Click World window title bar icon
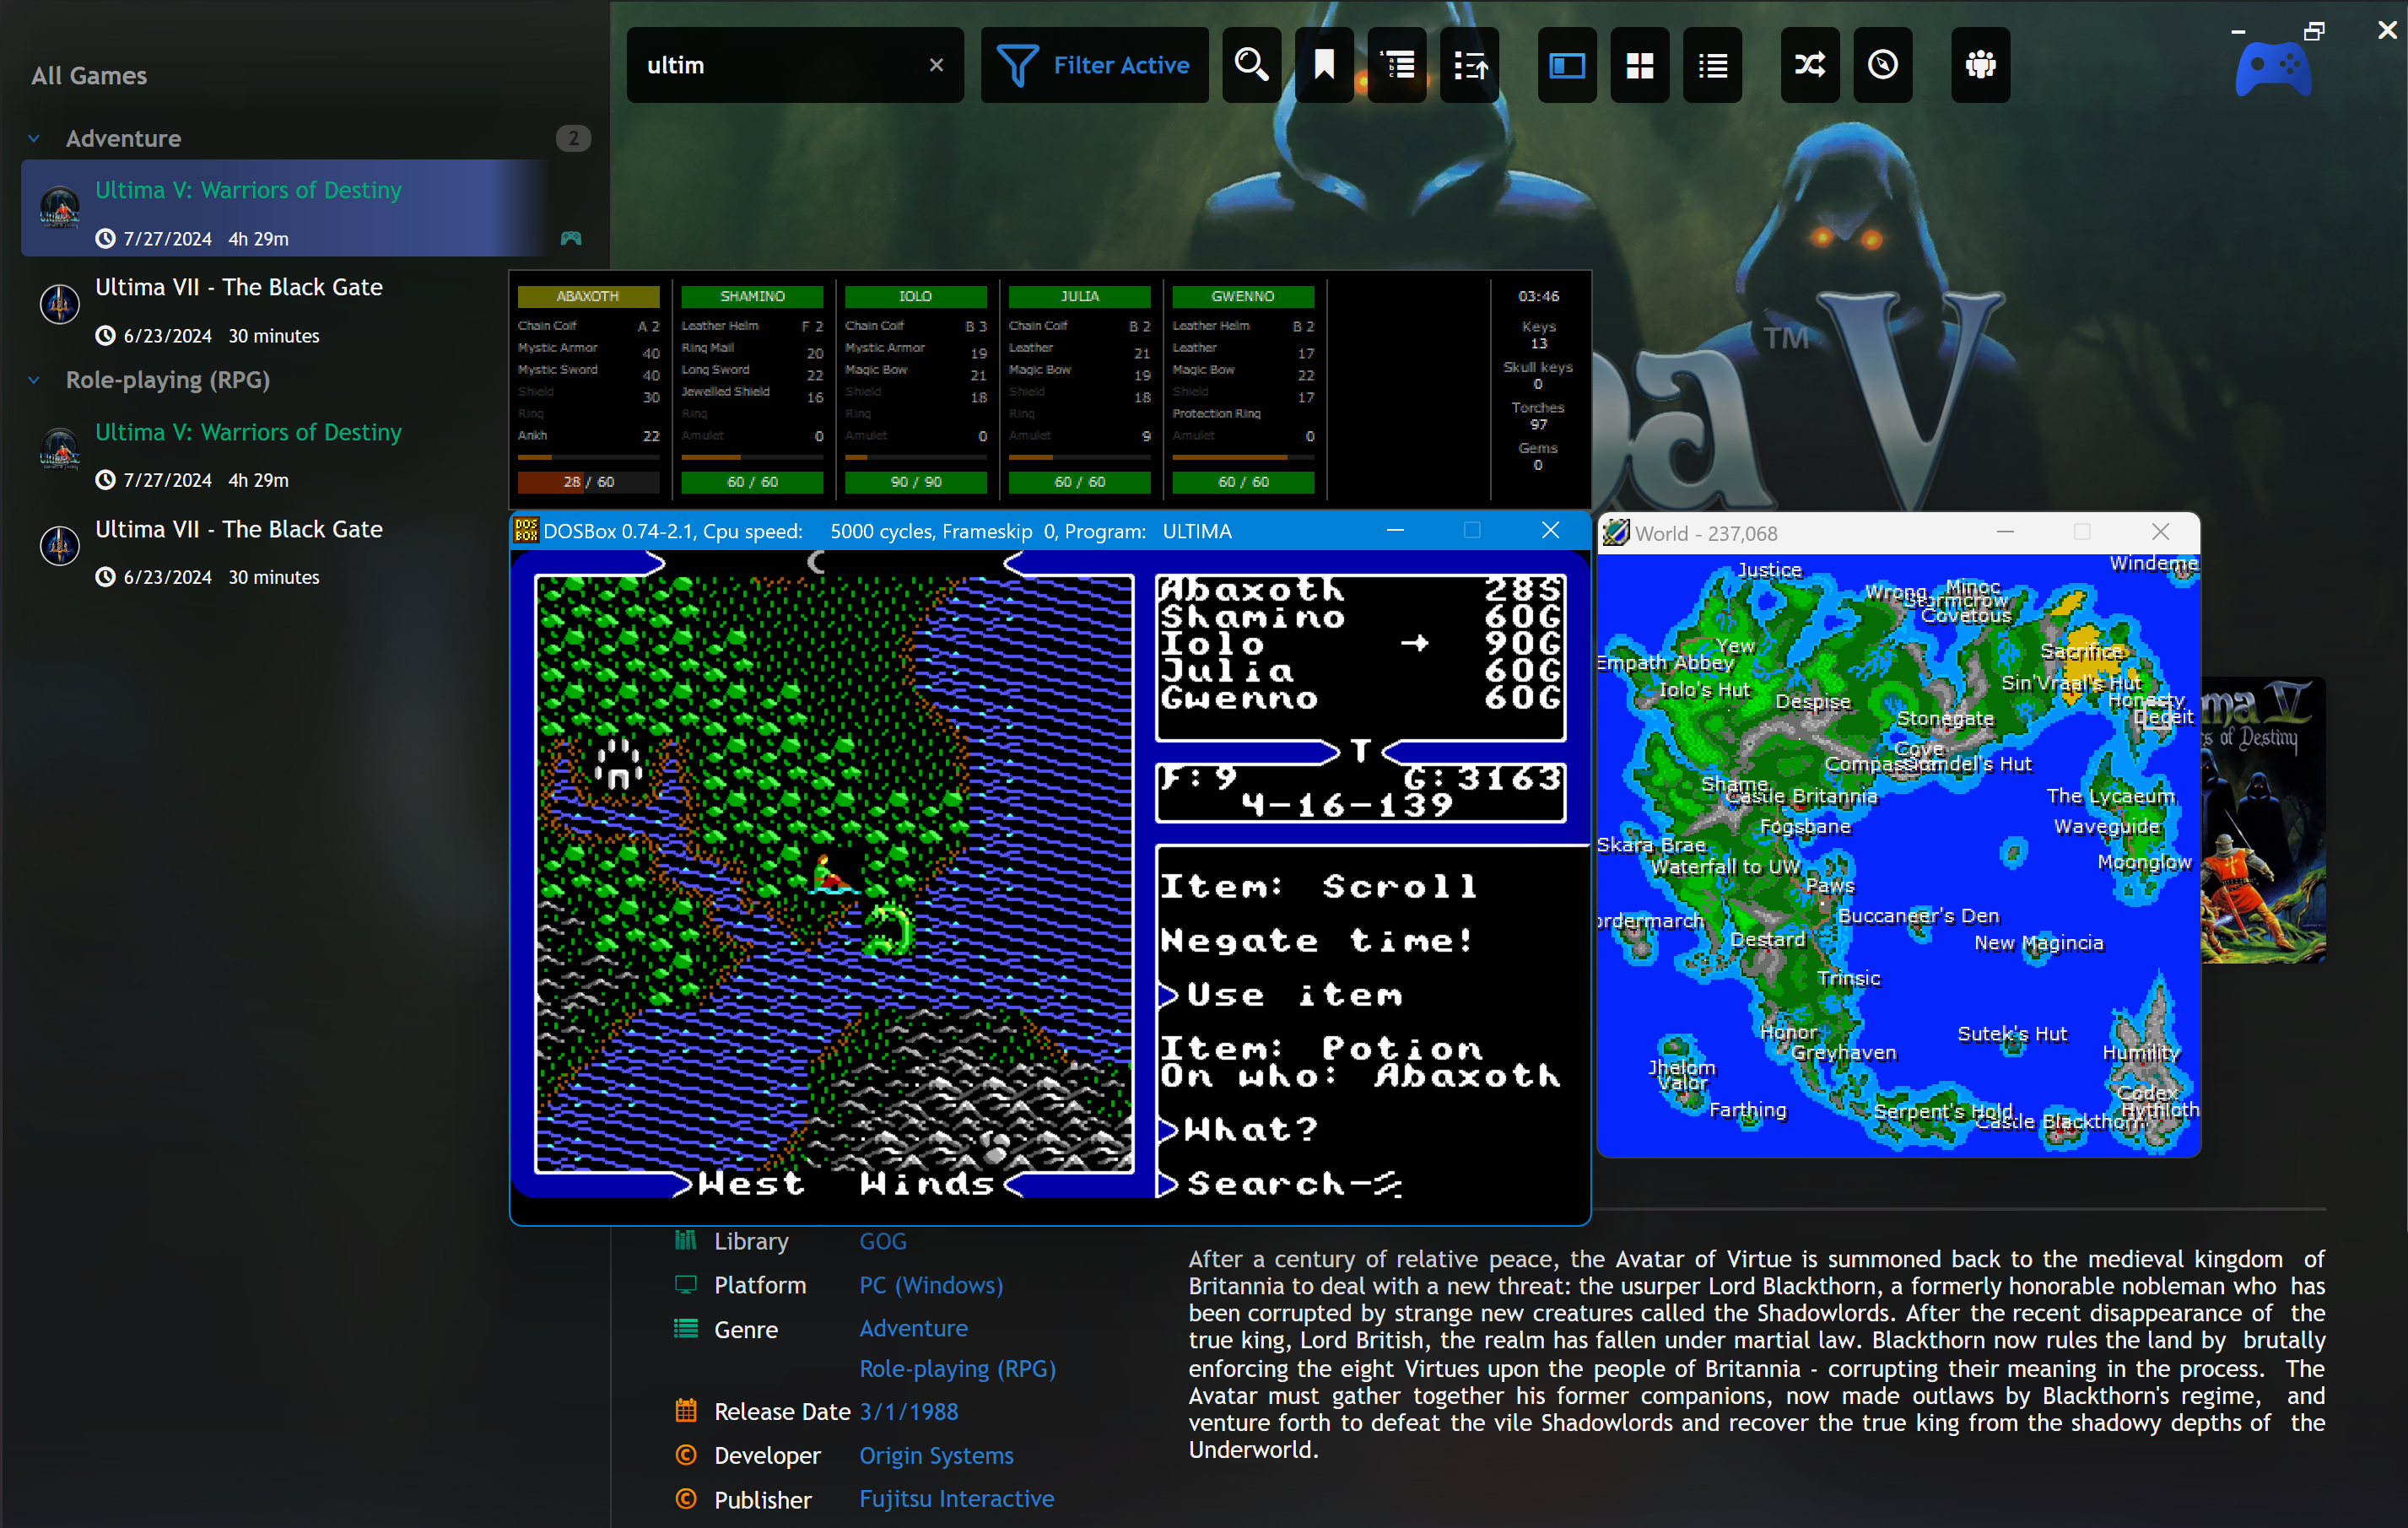2408x1528 pixels. [x=1614, y=532]
